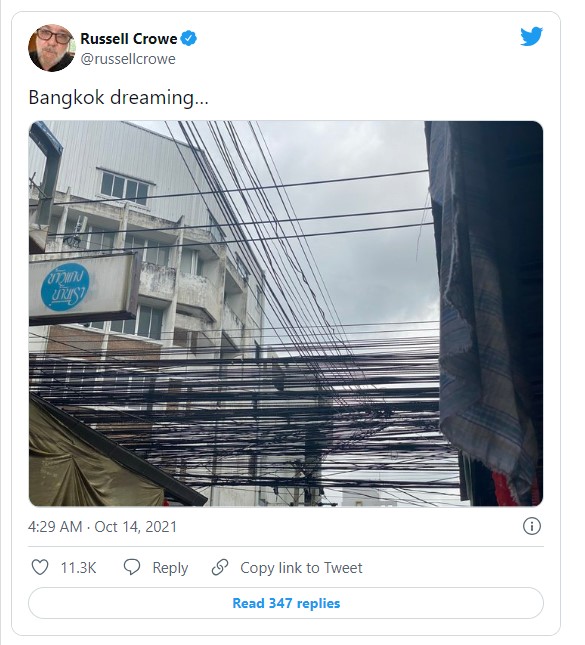
Task: Click the 4:29 AM time text
Action: [55, 527]
